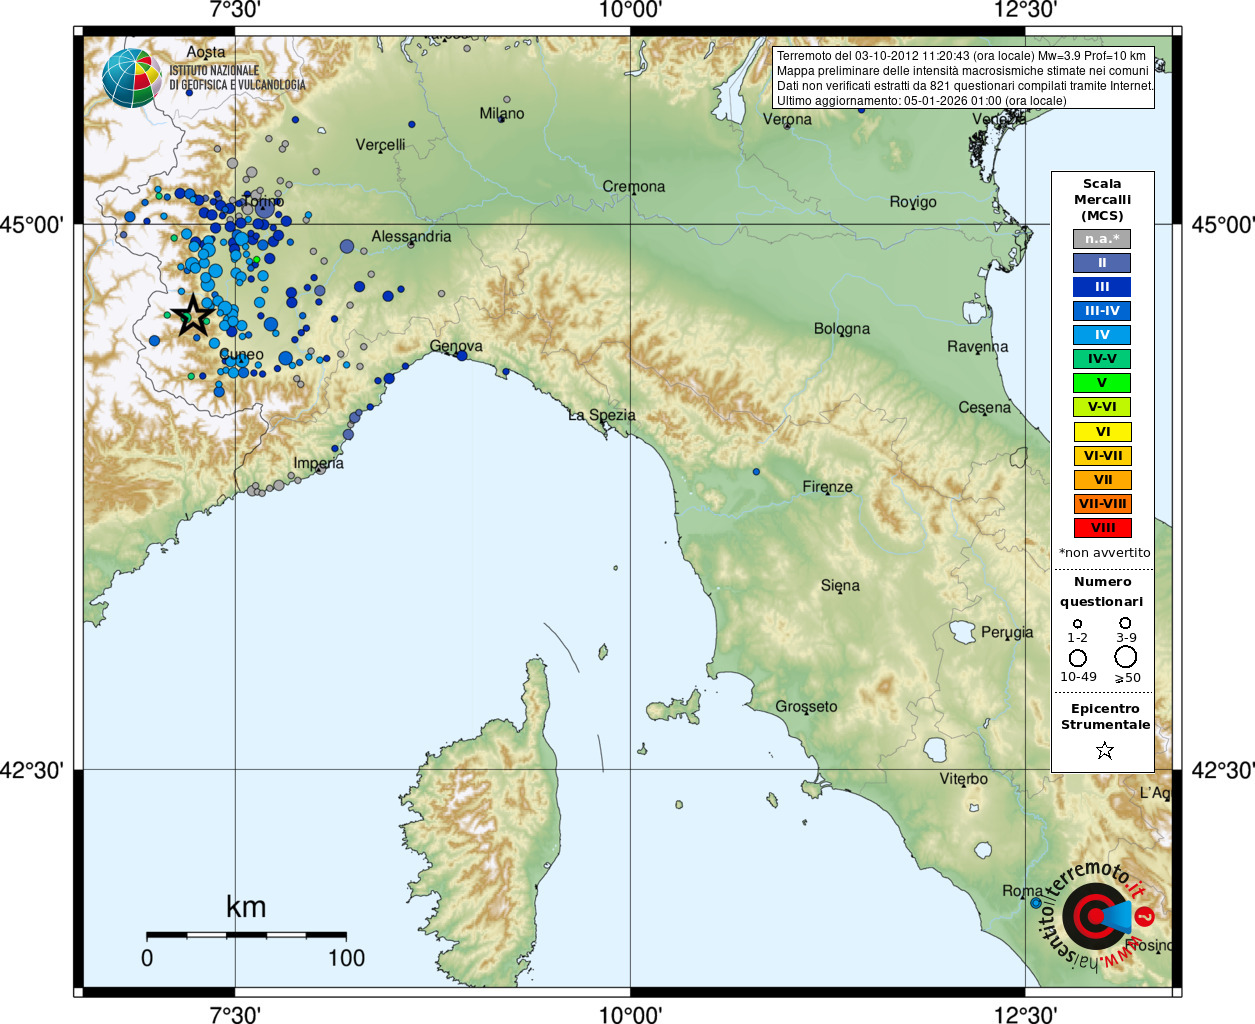Click the n.a.* gray legend swatch

tap(1102, 239)
